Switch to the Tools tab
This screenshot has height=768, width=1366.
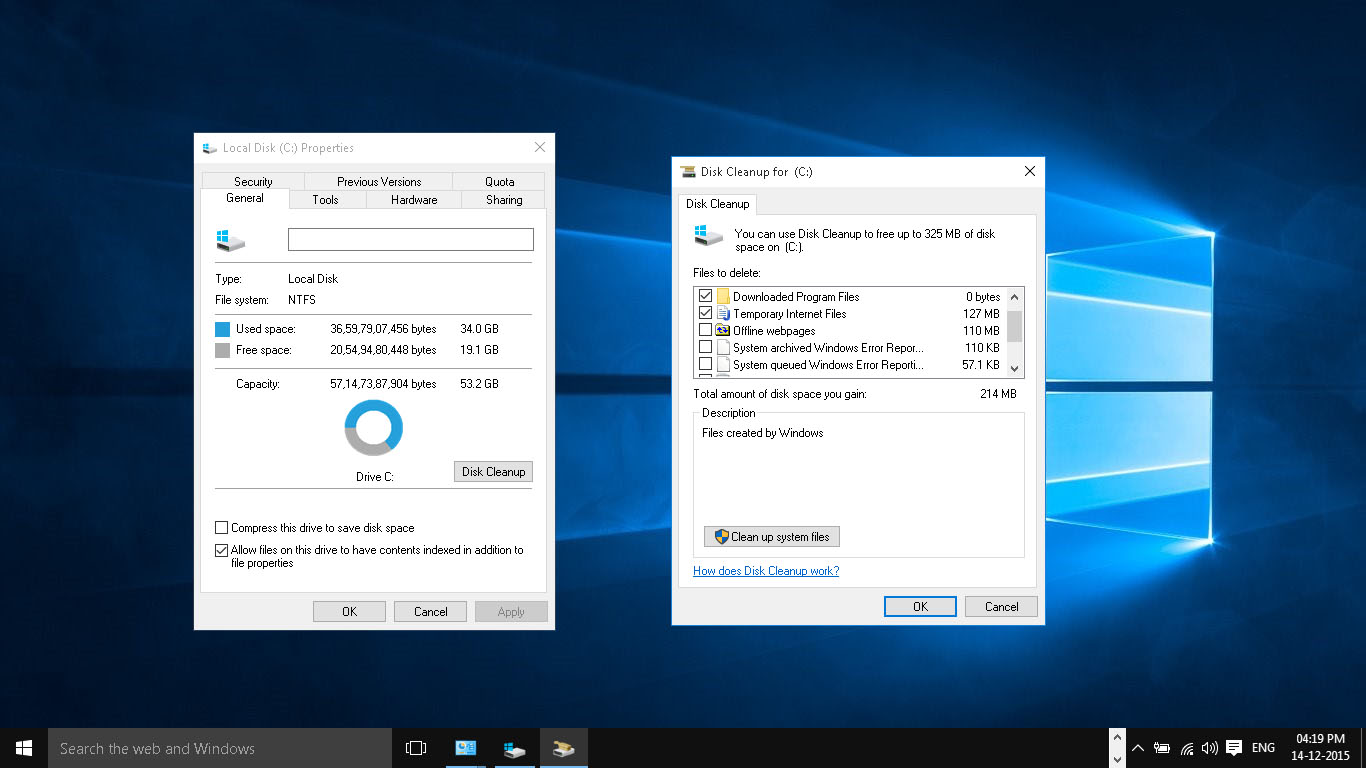point(326,200)
